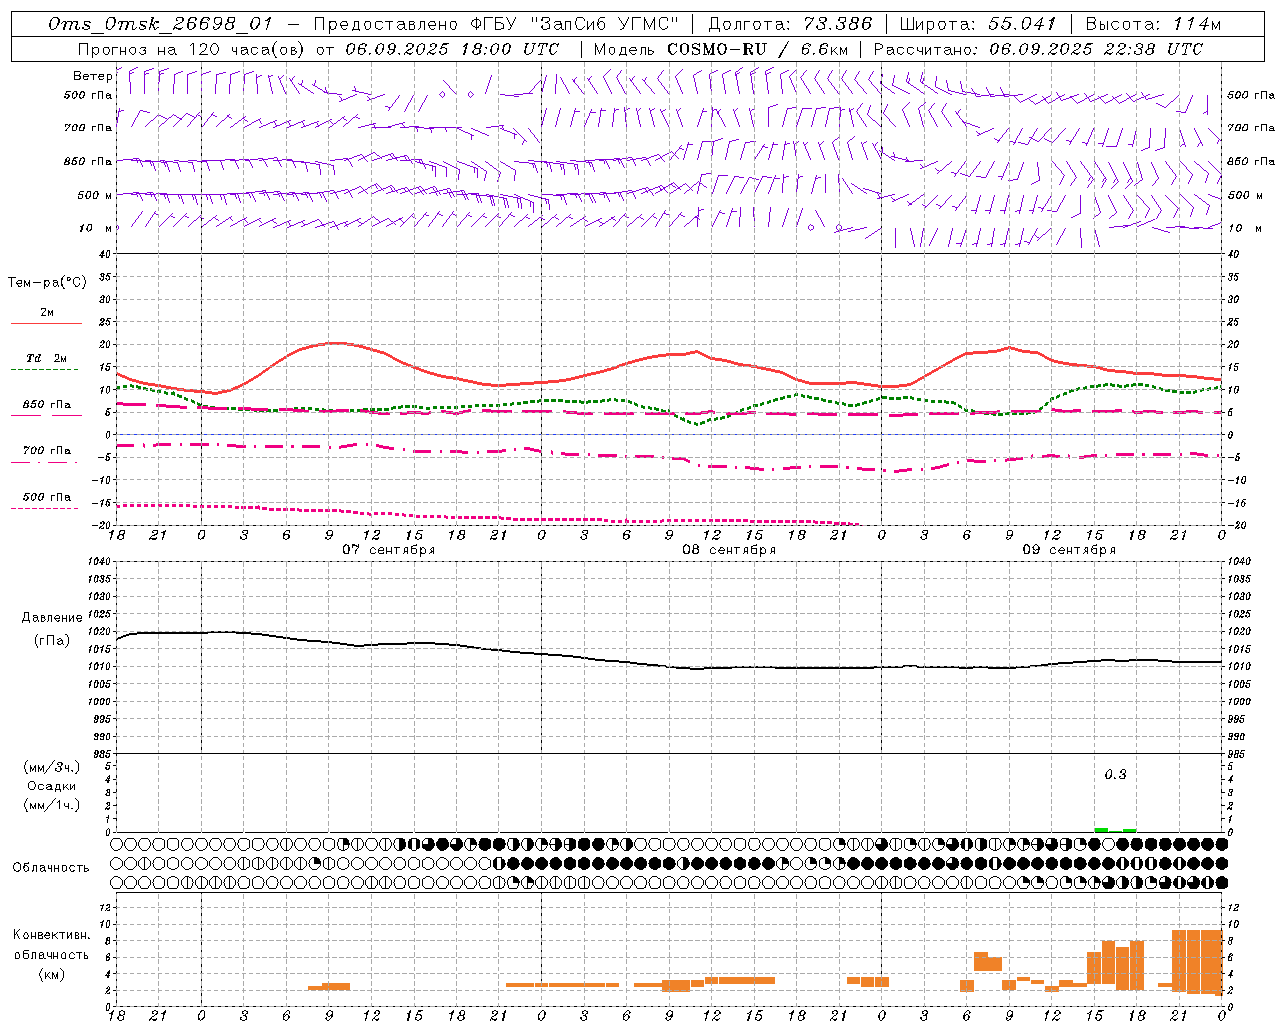
Task: Click the (мм/1ч.) unit label
Action: [52, 805]
